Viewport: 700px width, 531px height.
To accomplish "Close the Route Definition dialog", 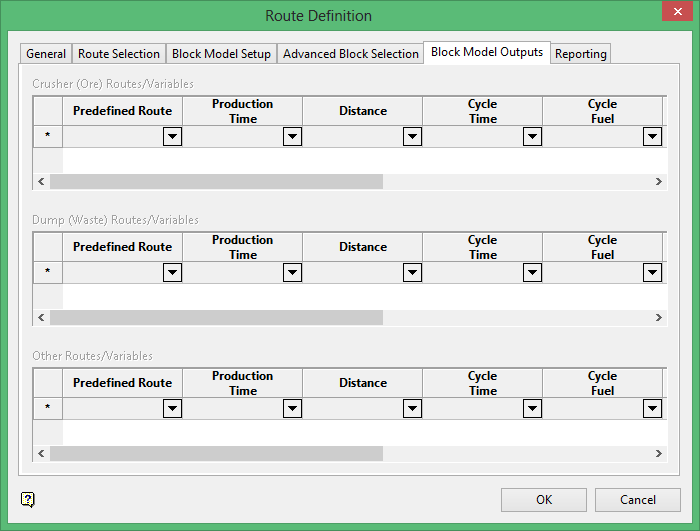I will [x=677, y=11].
